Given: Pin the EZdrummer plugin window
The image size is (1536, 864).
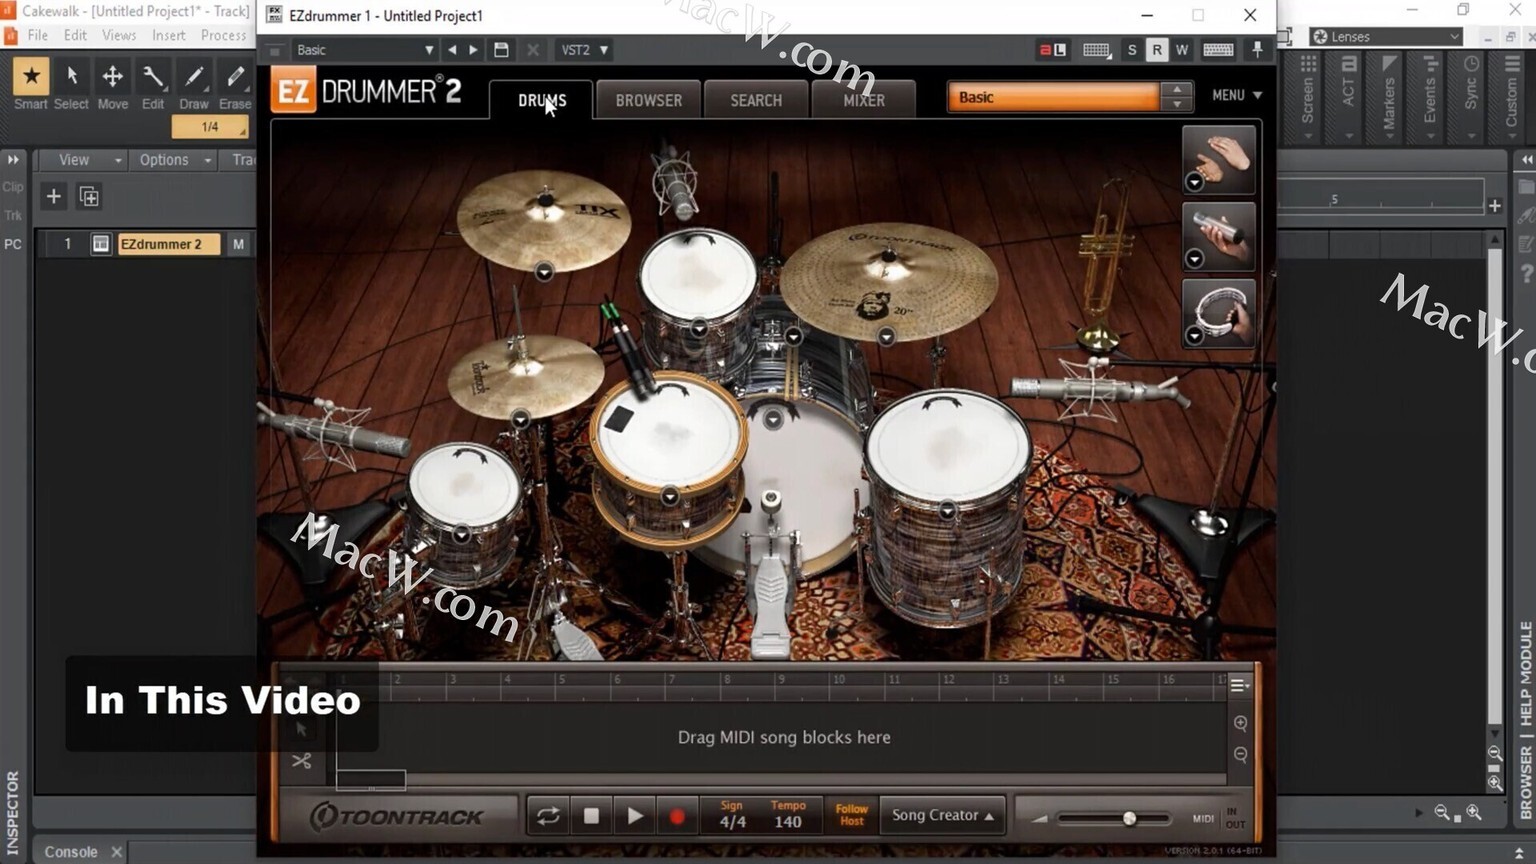Looking at the screenshot, I should (x=1257, y=50).
